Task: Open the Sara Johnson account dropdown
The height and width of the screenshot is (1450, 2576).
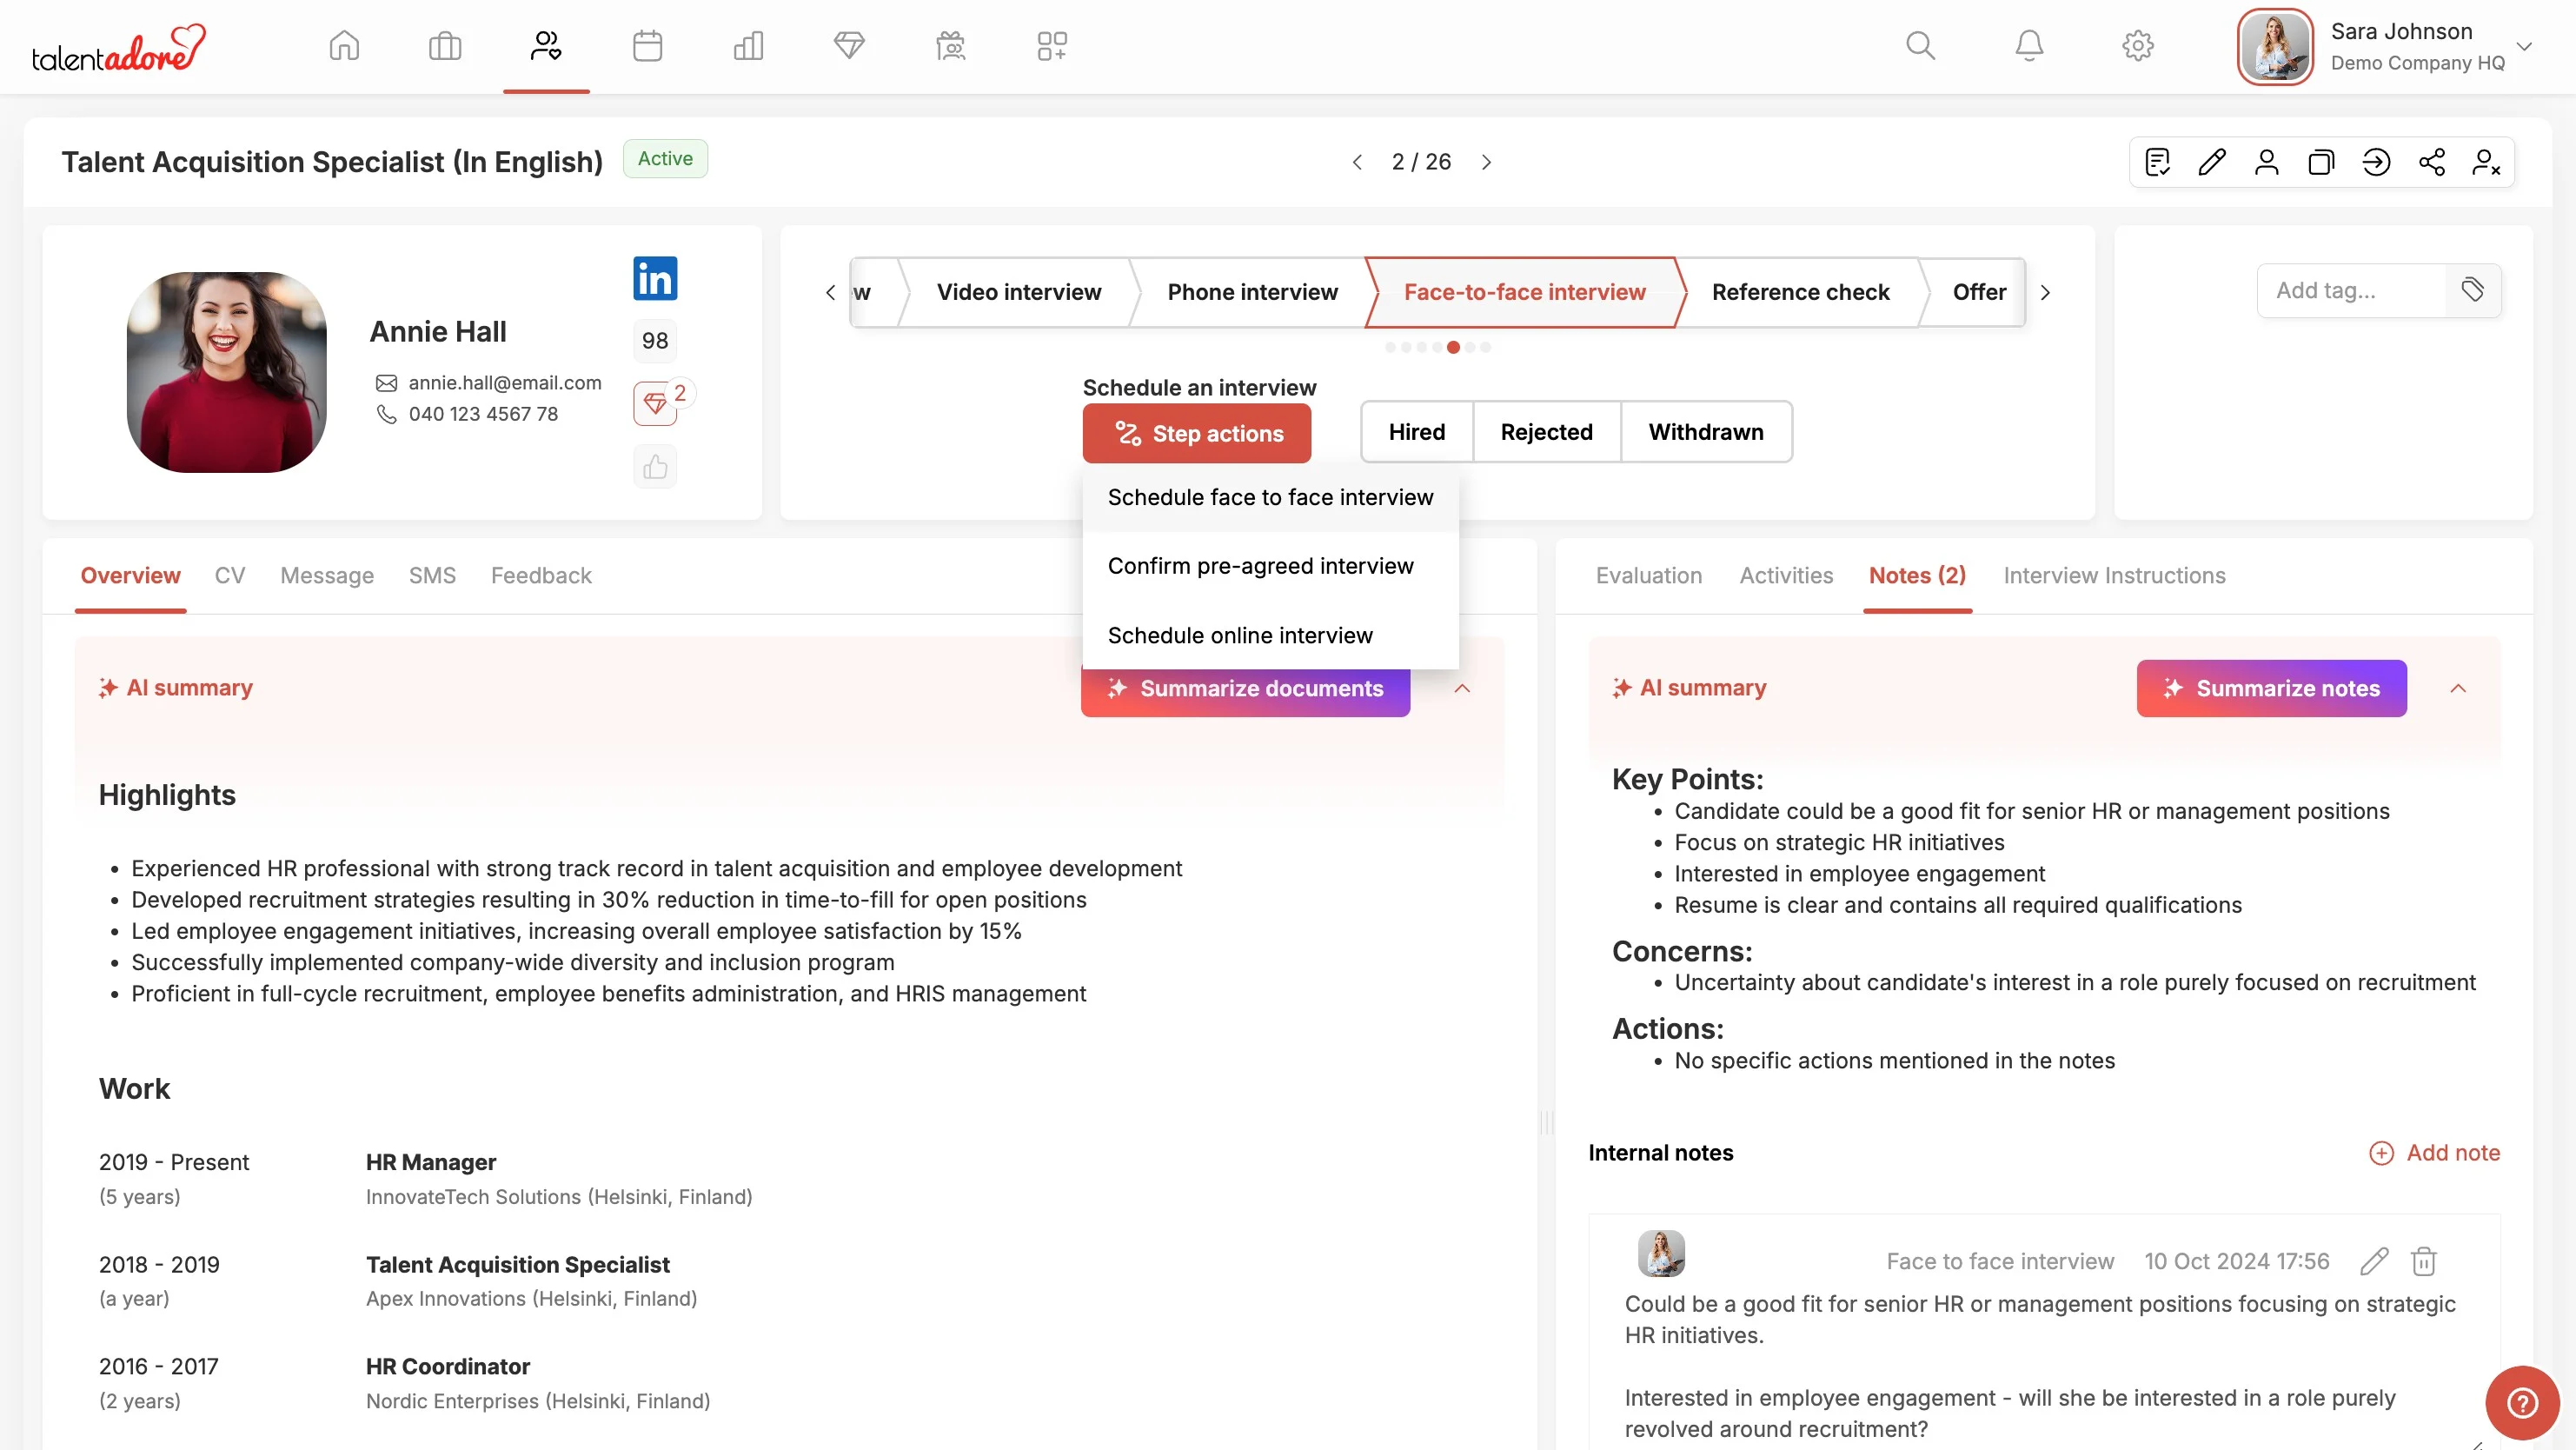Action: point(2523,46)
